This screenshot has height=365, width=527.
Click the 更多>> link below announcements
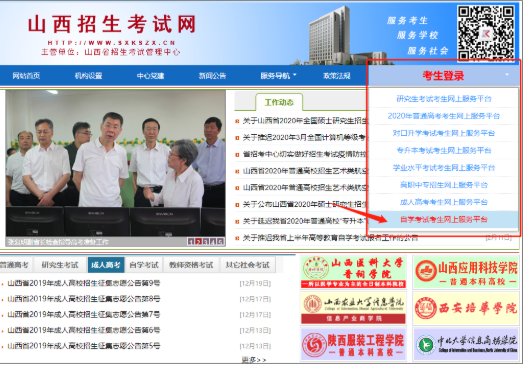tap(254, 360)
